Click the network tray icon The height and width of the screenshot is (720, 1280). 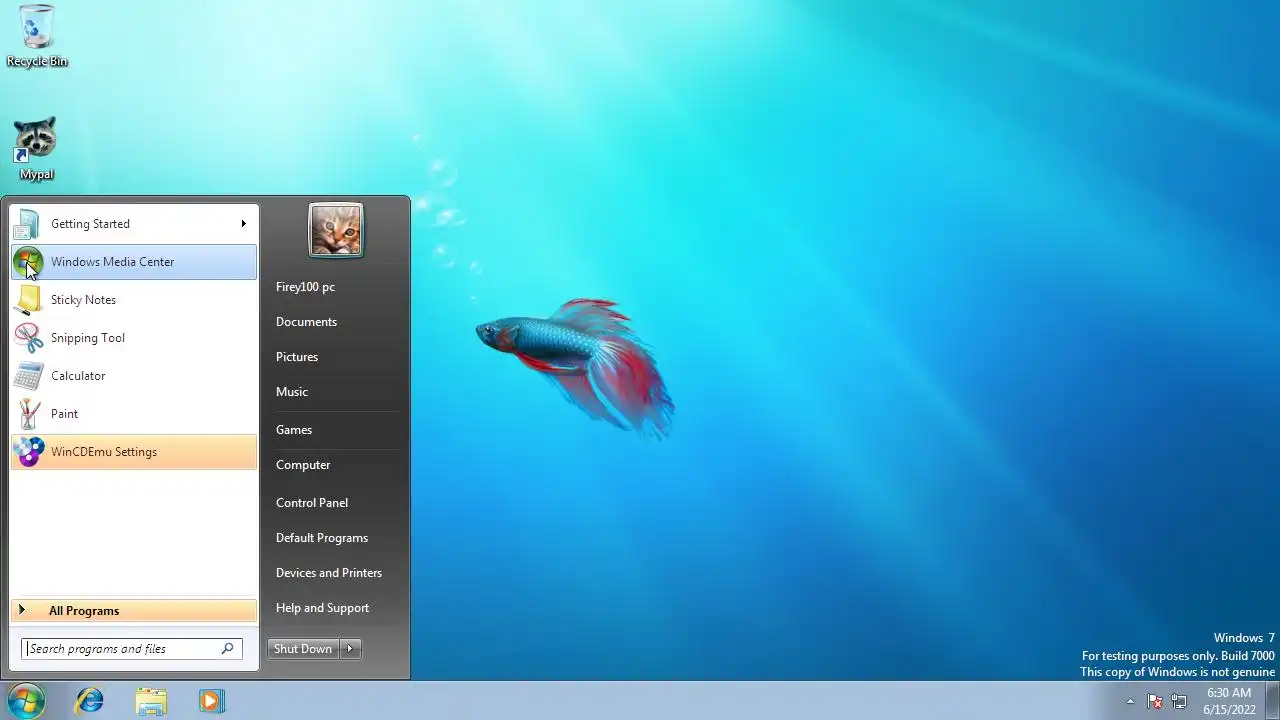pos(1179,701)
